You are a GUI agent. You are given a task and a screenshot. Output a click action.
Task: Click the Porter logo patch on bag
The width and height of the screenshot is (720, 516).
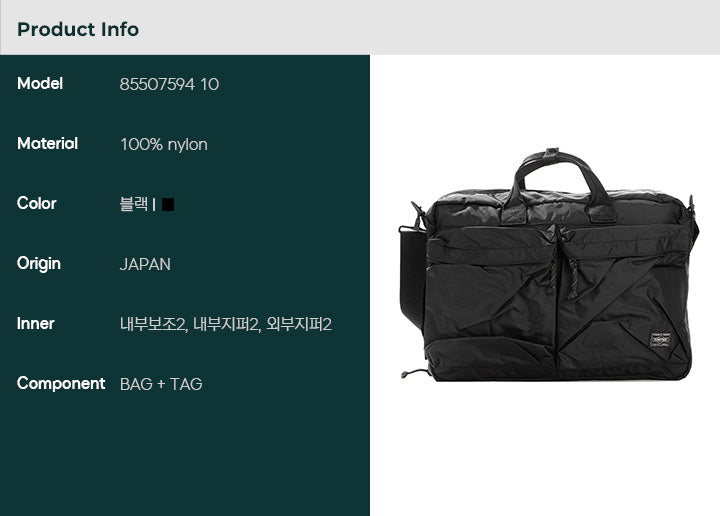[x=660, y=340]
